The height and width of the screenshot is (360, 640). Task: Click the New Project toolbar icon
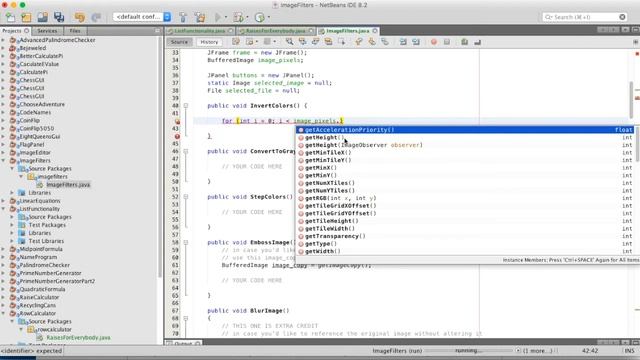(26, 17)
